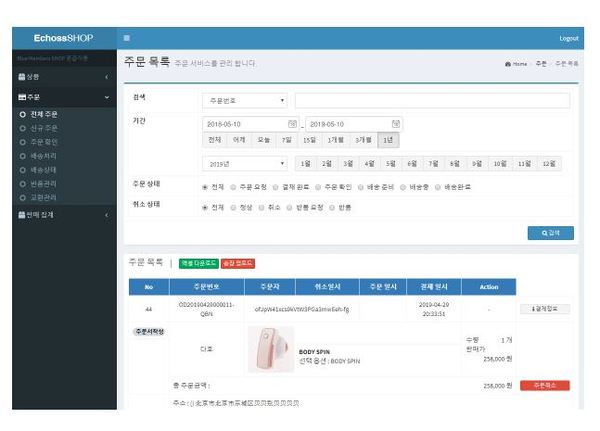Image resolution: width=600 pixels, height=431 pixels.
Task: Click the 3개월 period button
Action: pos(363,140)
